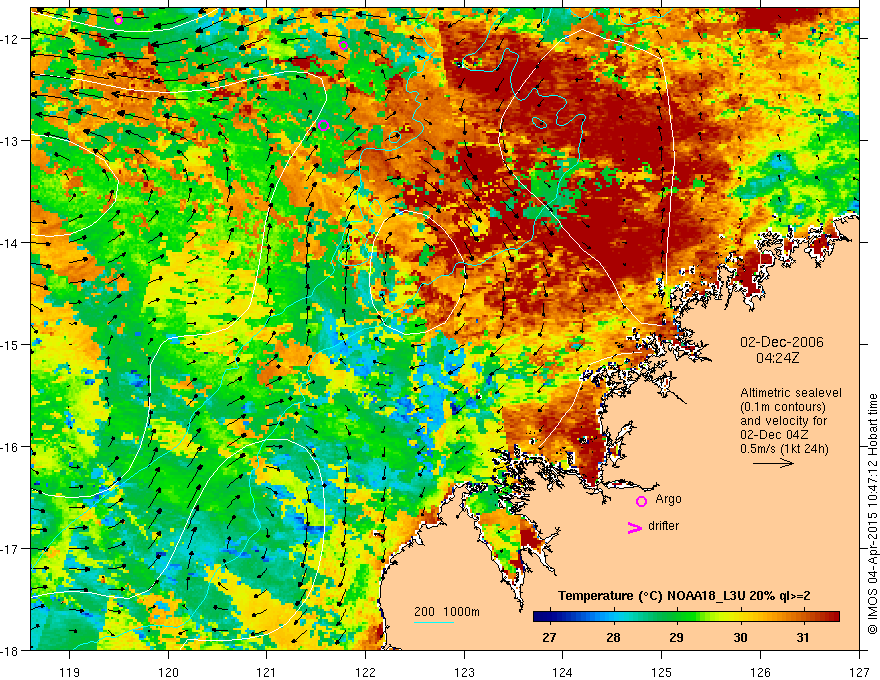This screenshot has width=880, height=680.
Task: Click the latitude axis label -14
Action: pos(10,243)
